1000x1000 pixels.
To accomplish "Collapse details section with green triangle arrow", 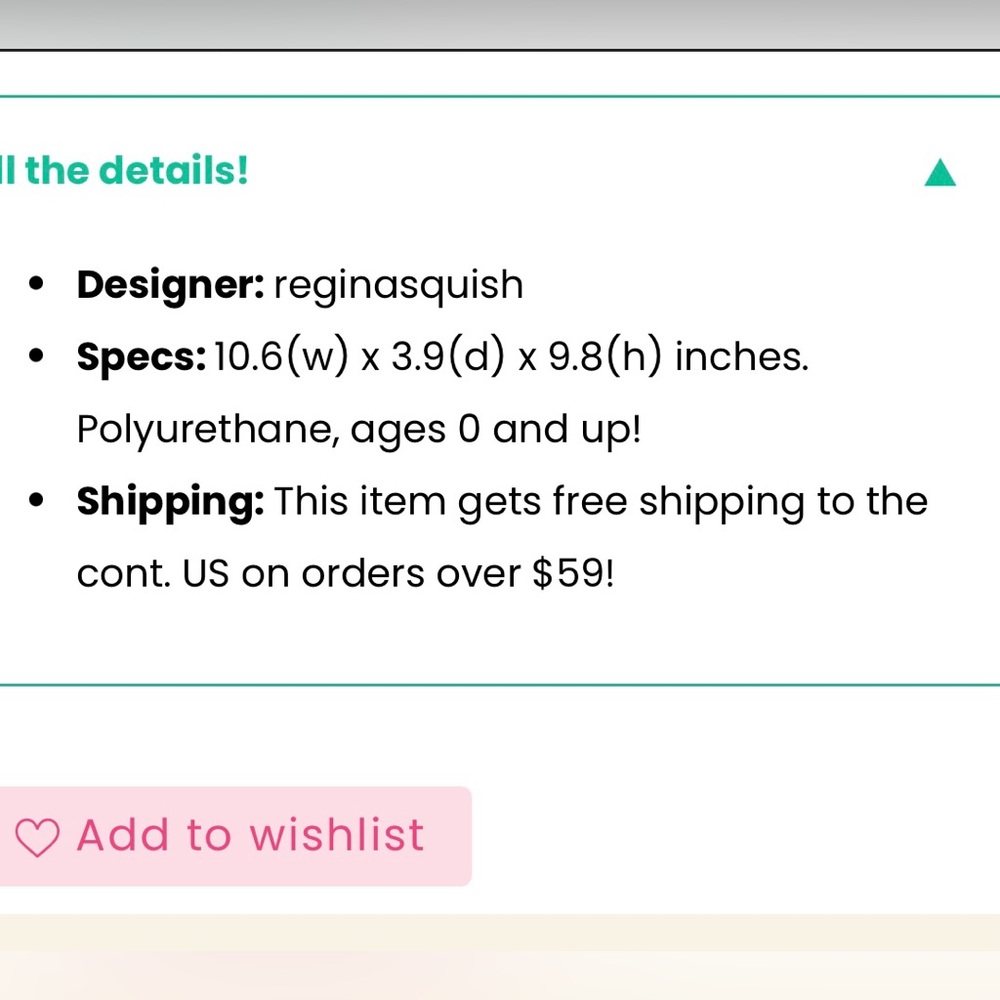I will [940, 174].
